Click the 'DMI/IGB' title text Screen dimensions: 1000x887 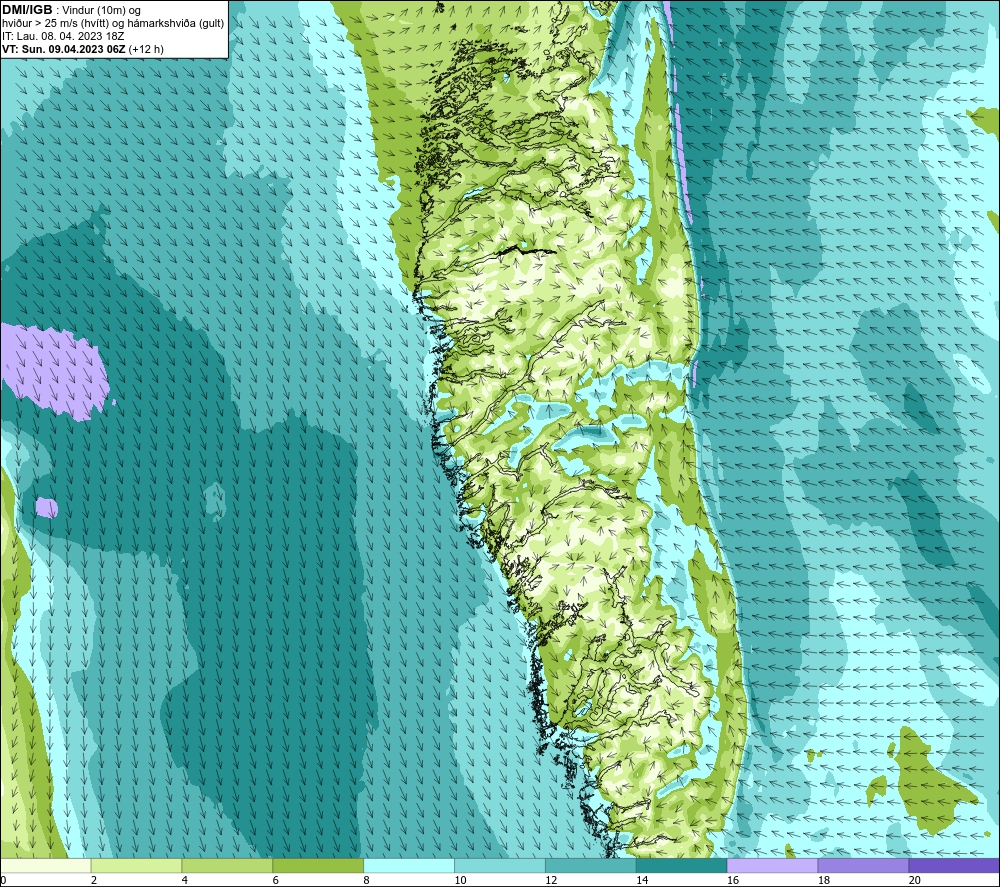click(x=27, y=10)
